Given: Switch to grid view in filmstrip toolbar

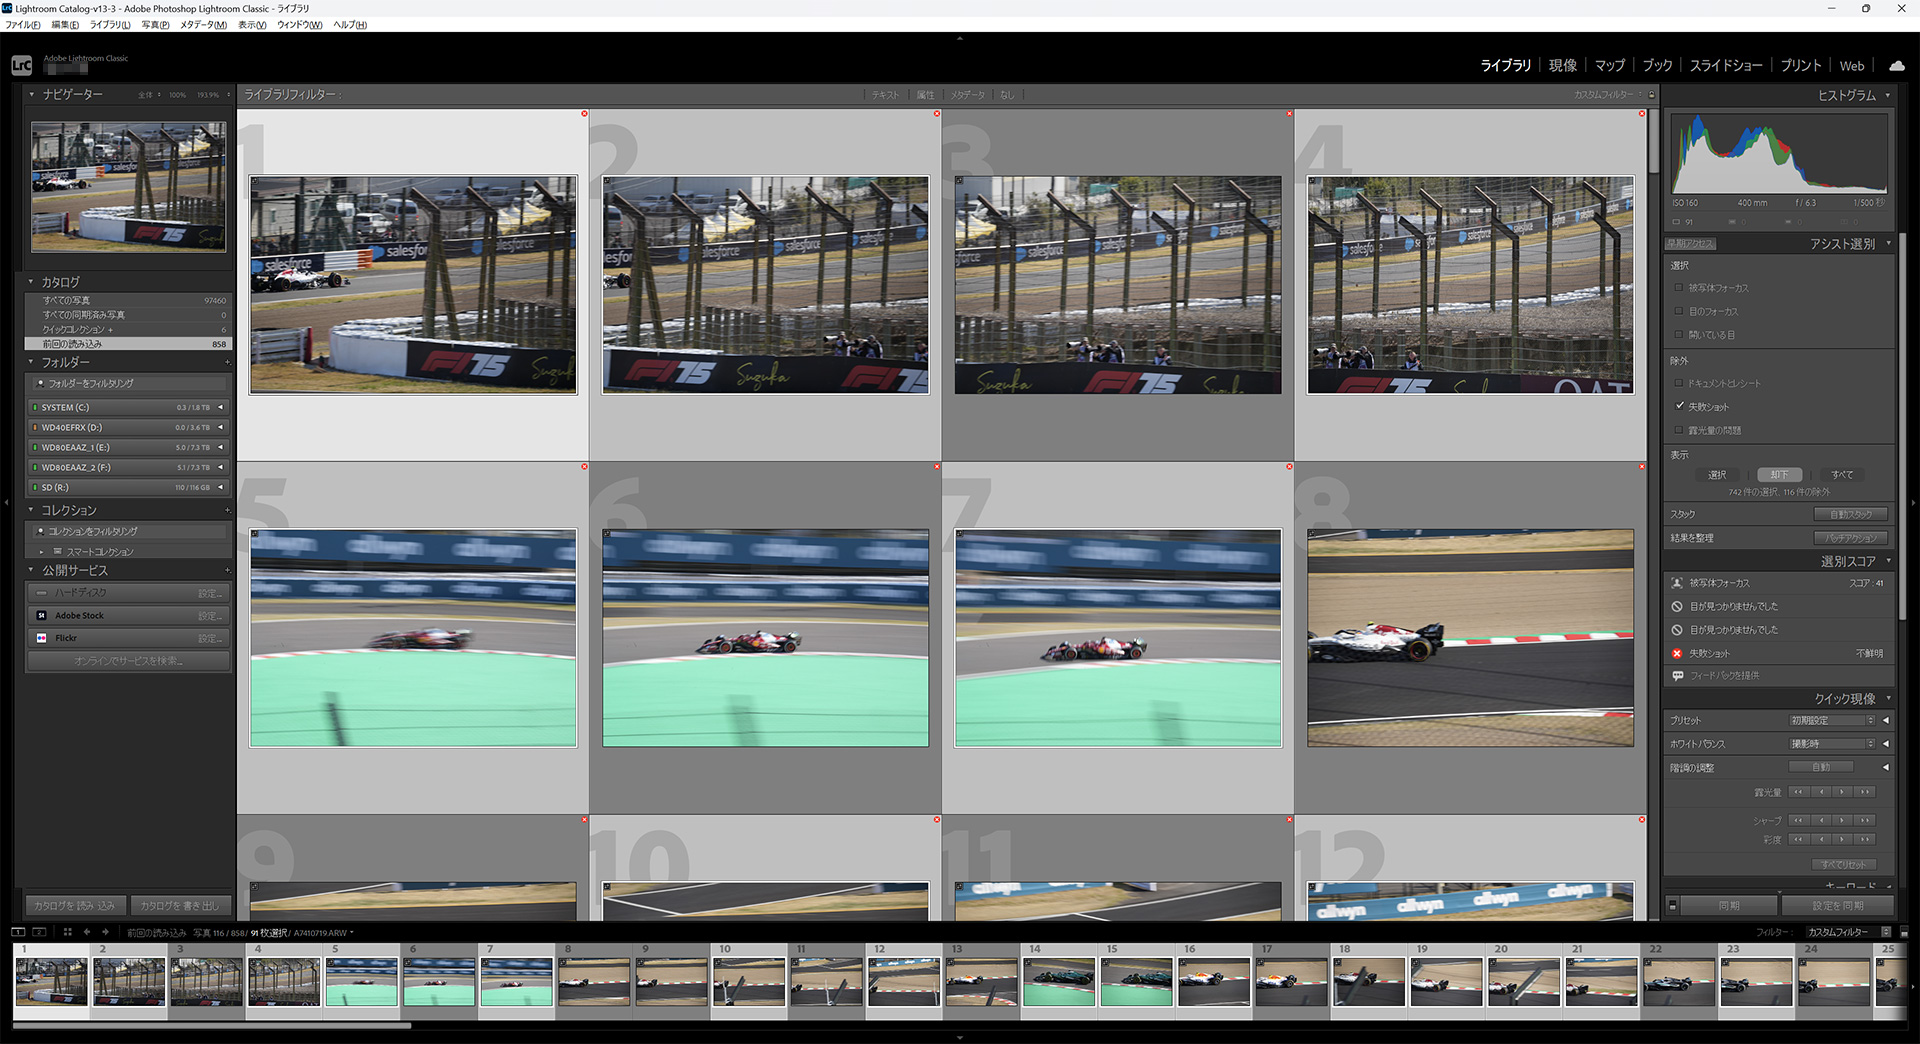Looking at the screenshot, I should 68,932.
